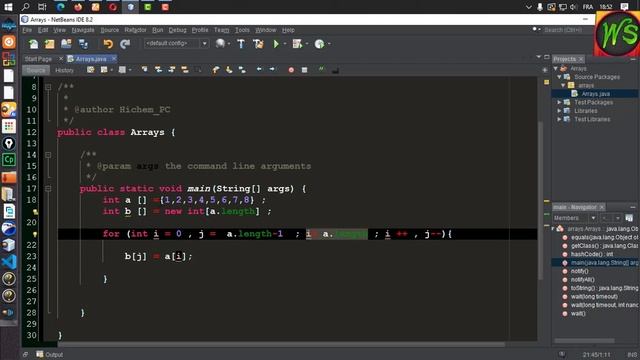Click the editor horizontal scrollbar

(282, 344)
